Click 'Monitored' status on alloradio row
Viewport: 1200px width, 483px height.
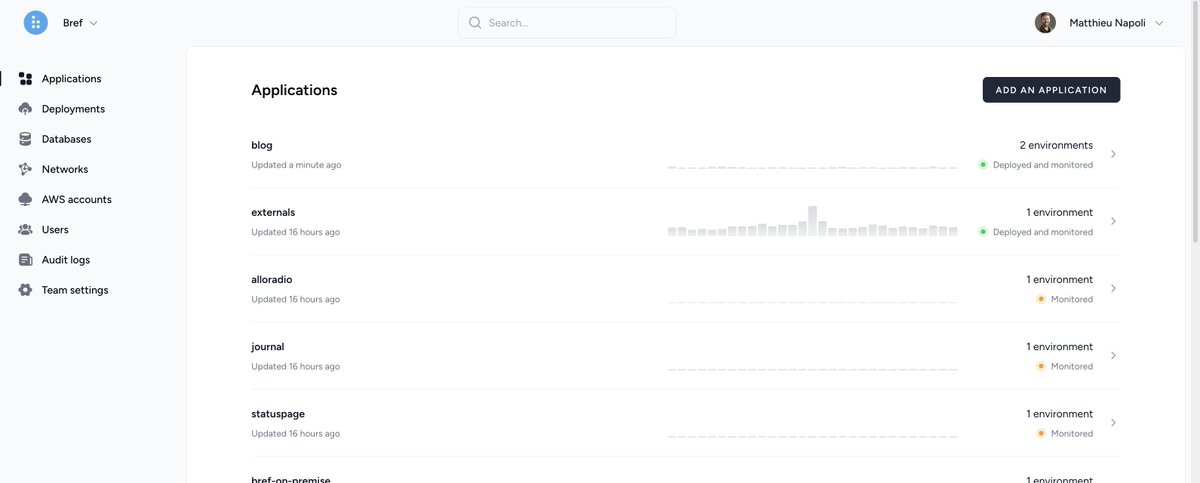click(1072, 299)
